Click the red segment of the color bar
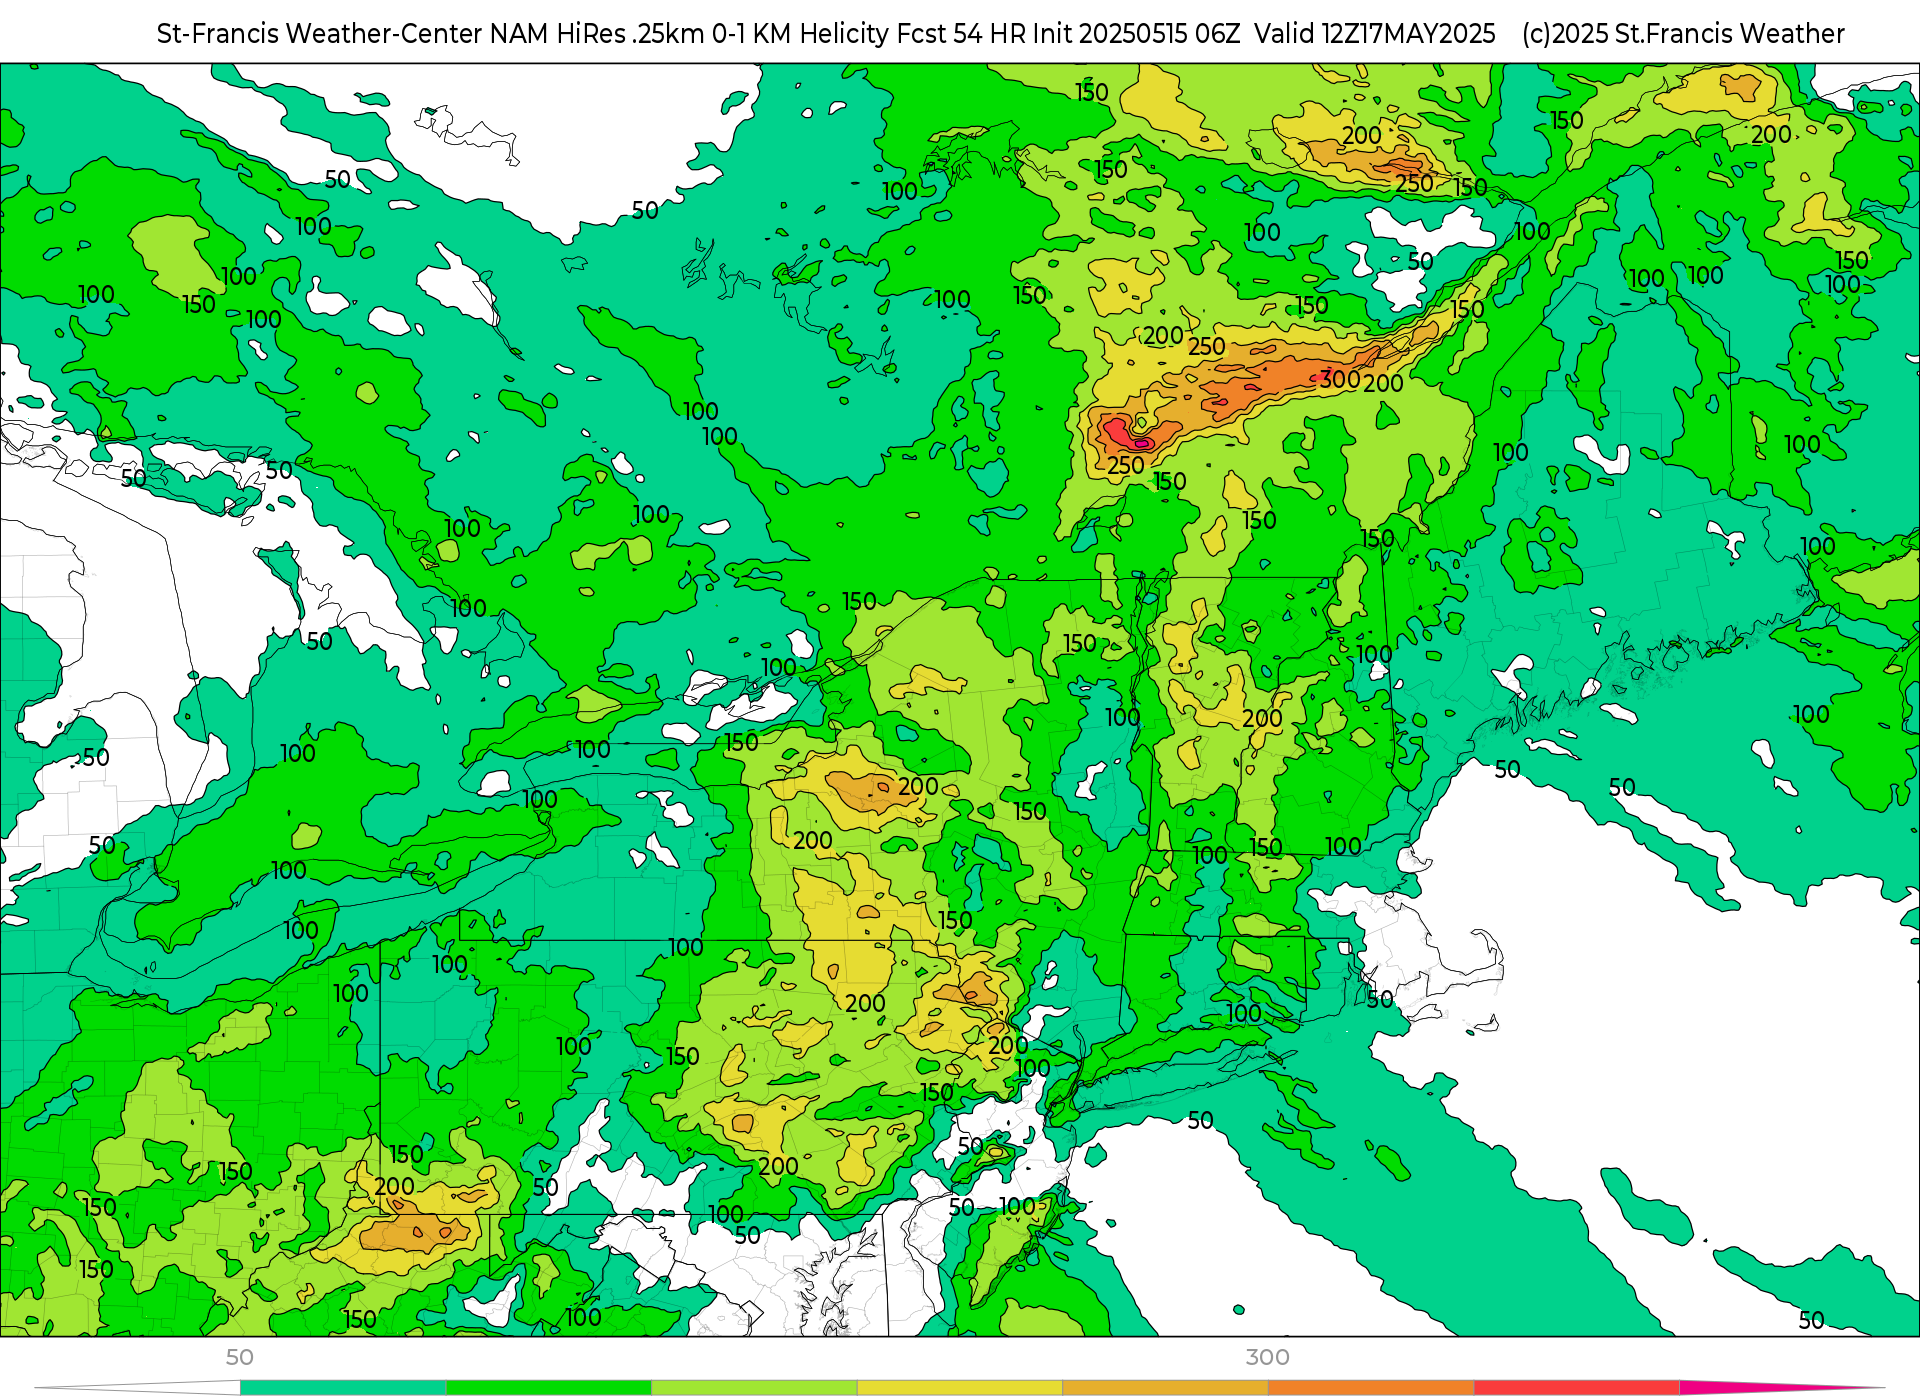1920x1400 pixels. pyautogui.click(x=1577, y=1387)
